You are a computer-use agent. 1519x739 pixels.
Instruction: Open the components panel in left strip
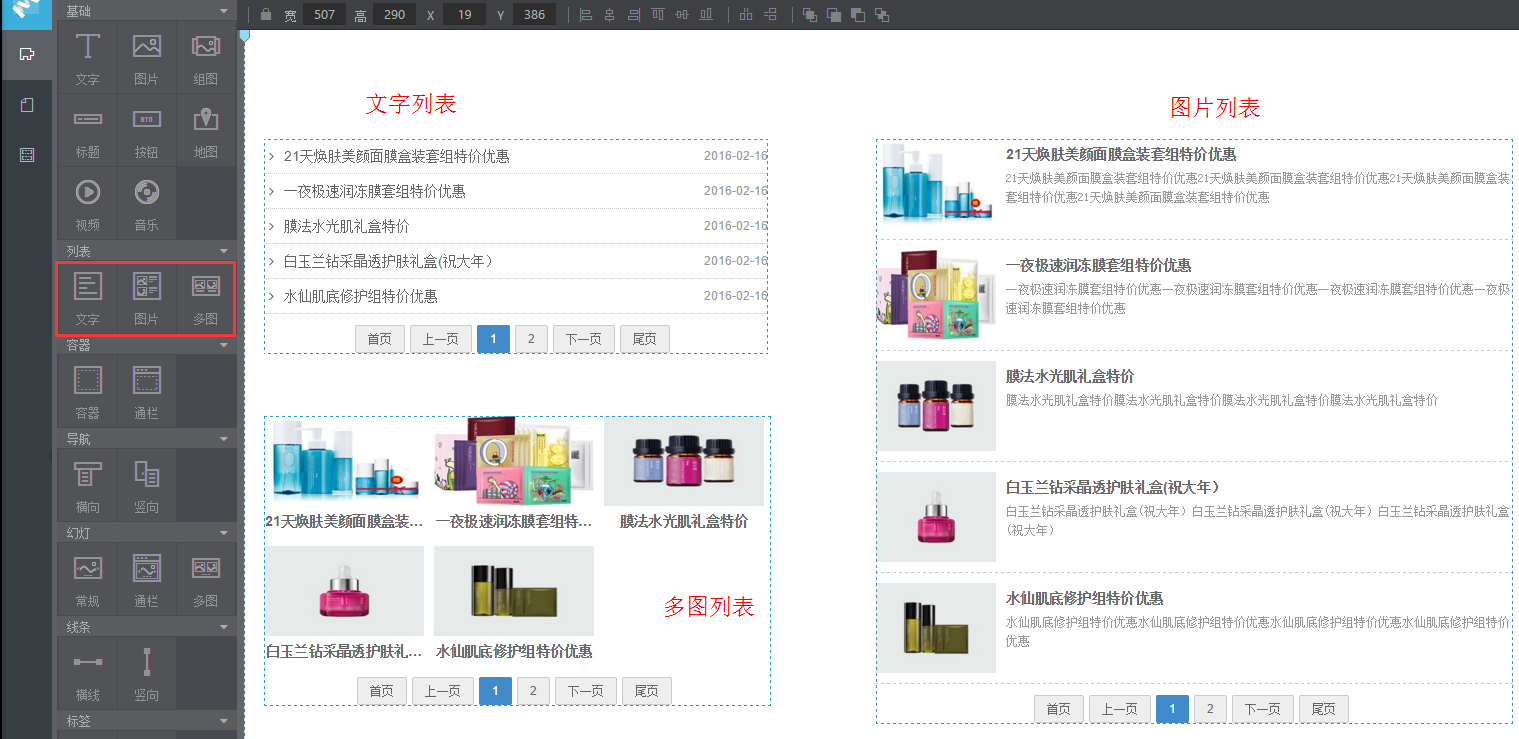point(26,54)
